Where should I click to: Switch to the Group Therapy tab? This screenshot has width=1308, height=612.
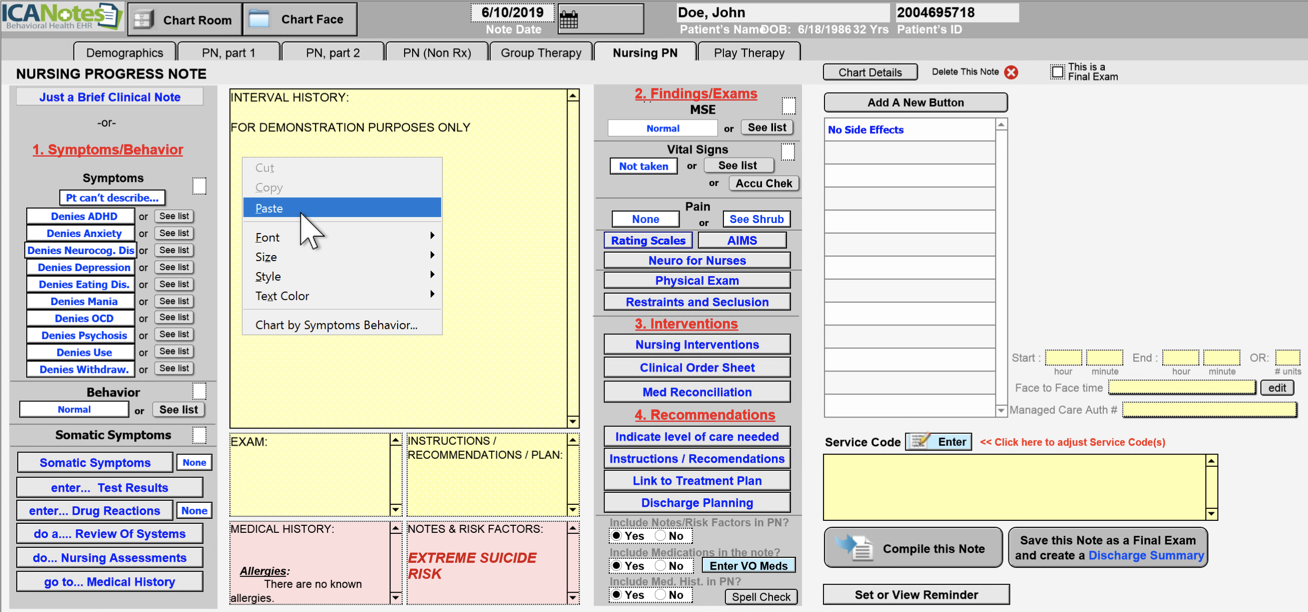point(540,53)
